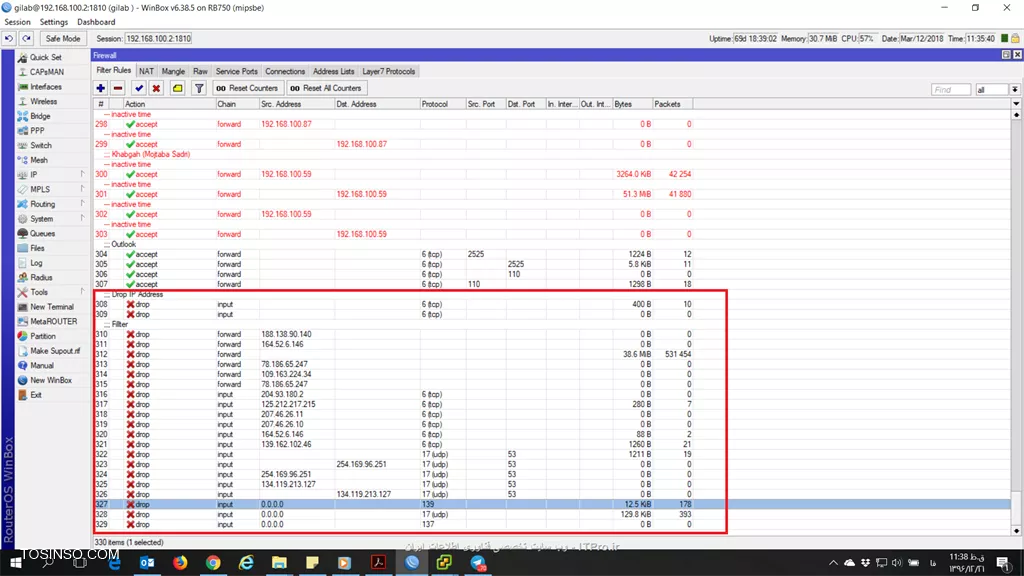The height and width of the screenshot is (576, 1024).
Task: Switch to the Service Ports tab
Action: pos(236,71)
